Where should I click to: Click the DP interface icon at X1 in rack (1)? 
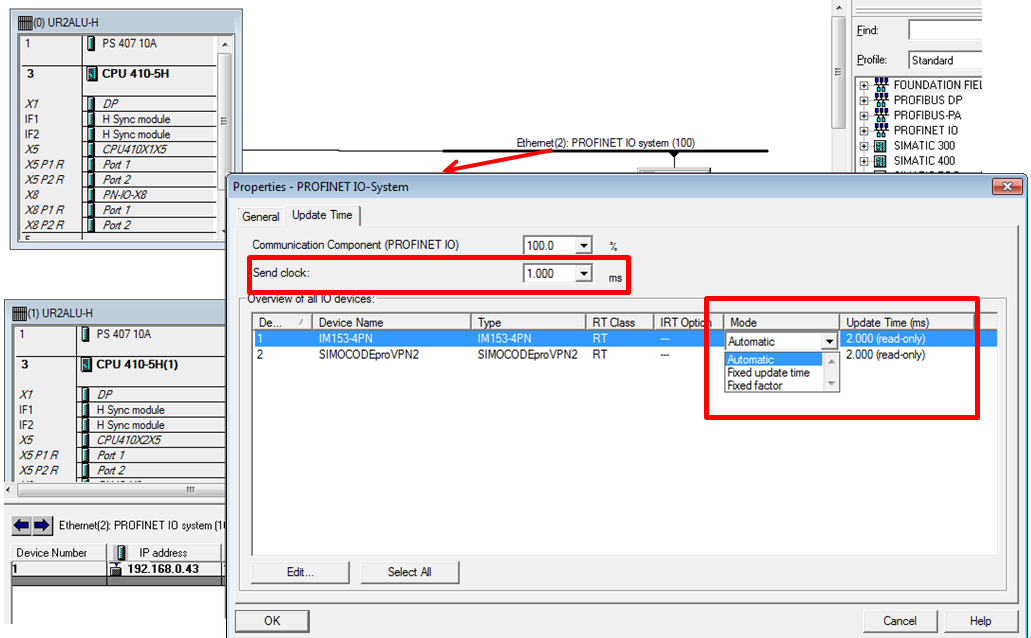tap(85, 395)
